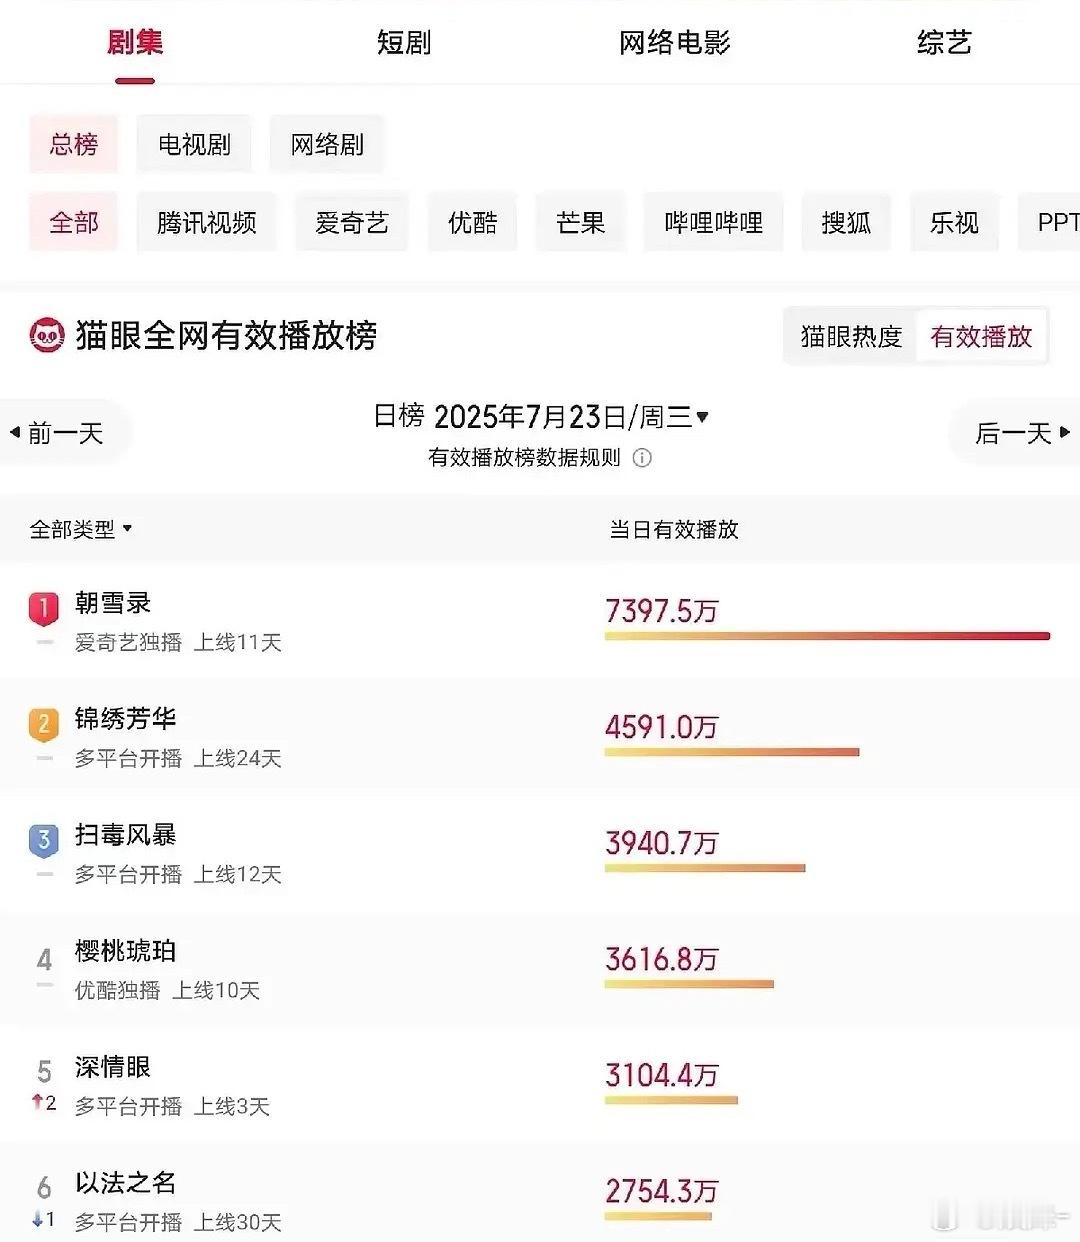Open the 深情眼 show entry

click(540, 1084)
